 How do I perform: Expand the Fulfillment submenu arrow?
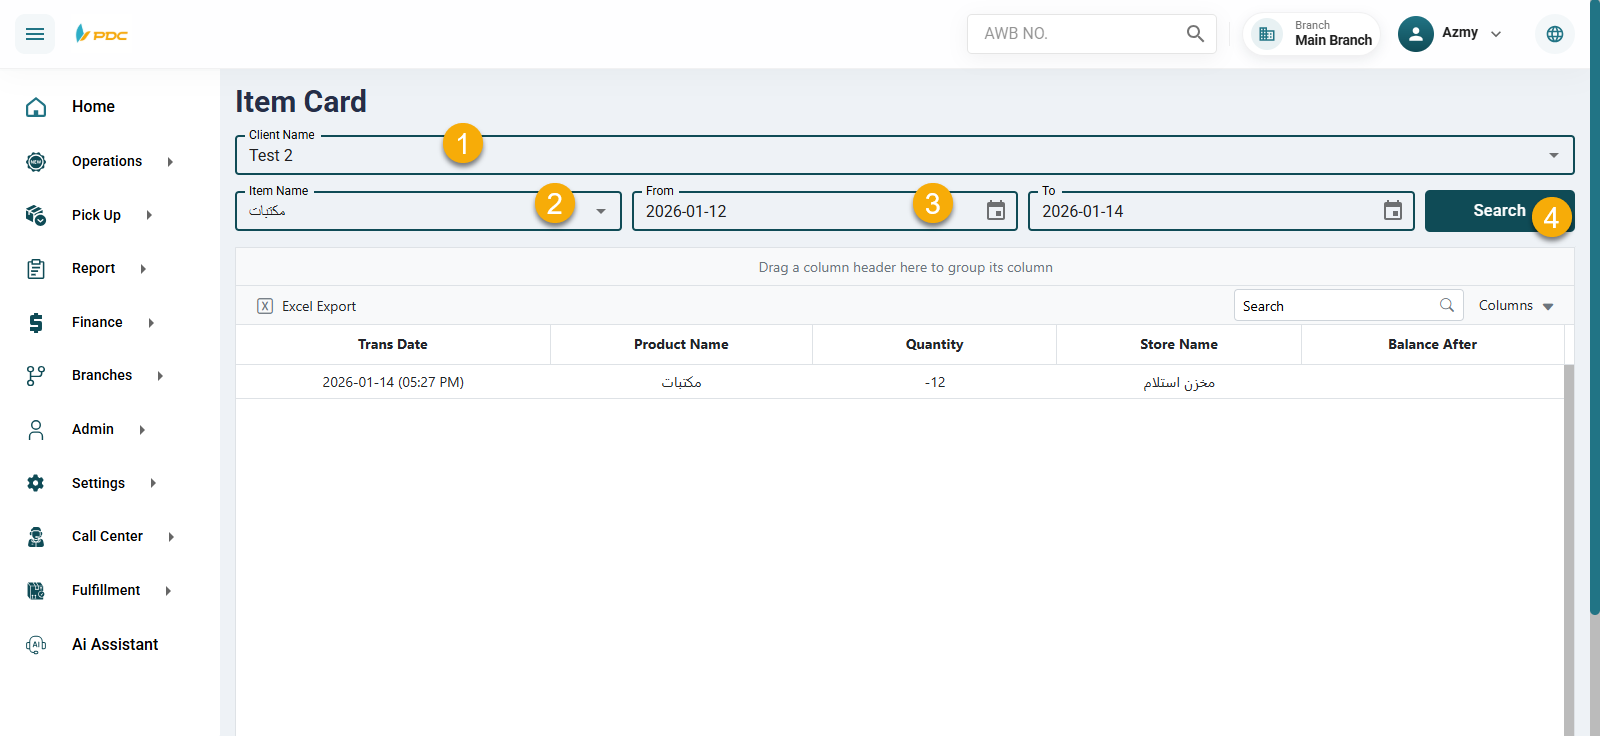coord(168,591)
